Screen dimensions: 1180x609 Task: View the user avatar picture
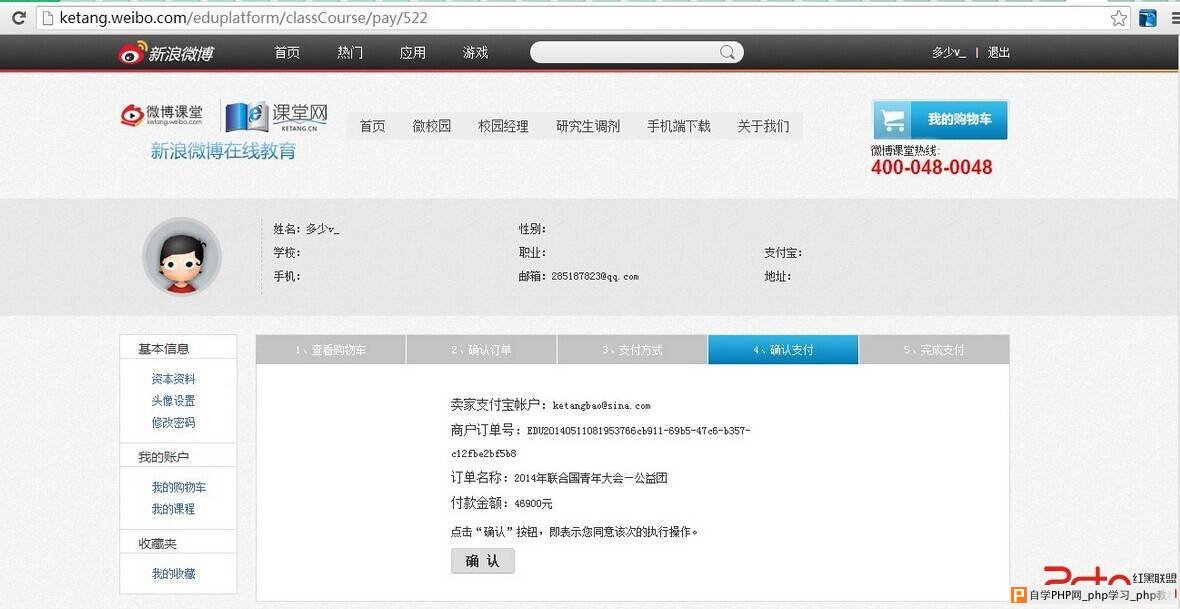tap(182, 257)
